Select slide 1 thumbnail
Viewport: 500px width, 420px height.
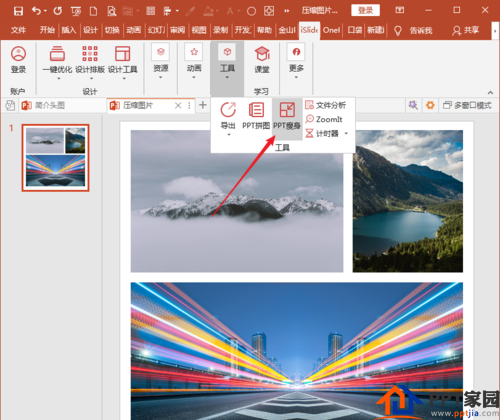(x=55, y=158)
